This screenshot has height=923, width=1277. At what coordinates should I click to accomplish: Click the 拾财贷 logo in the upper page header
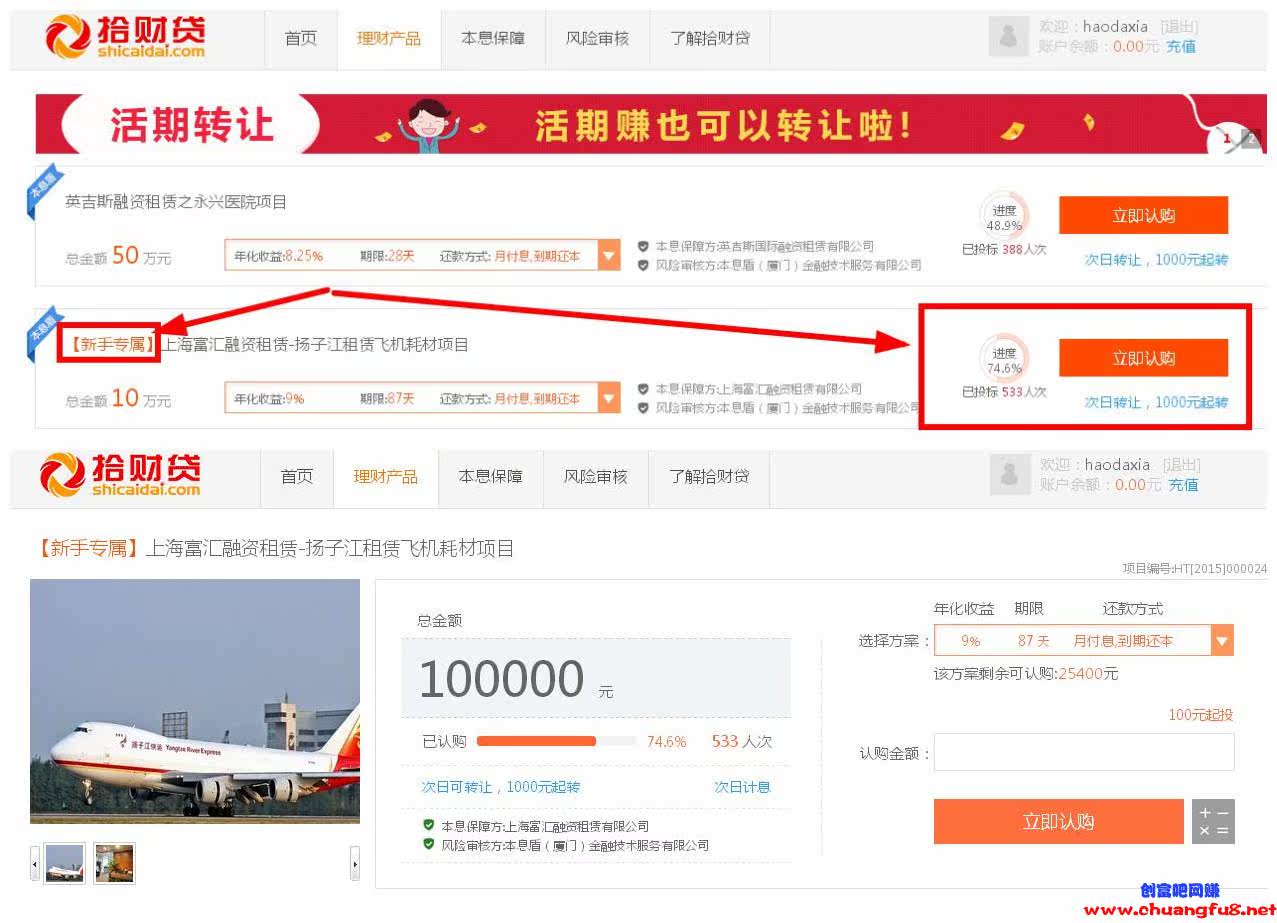[x=125, y=37]
